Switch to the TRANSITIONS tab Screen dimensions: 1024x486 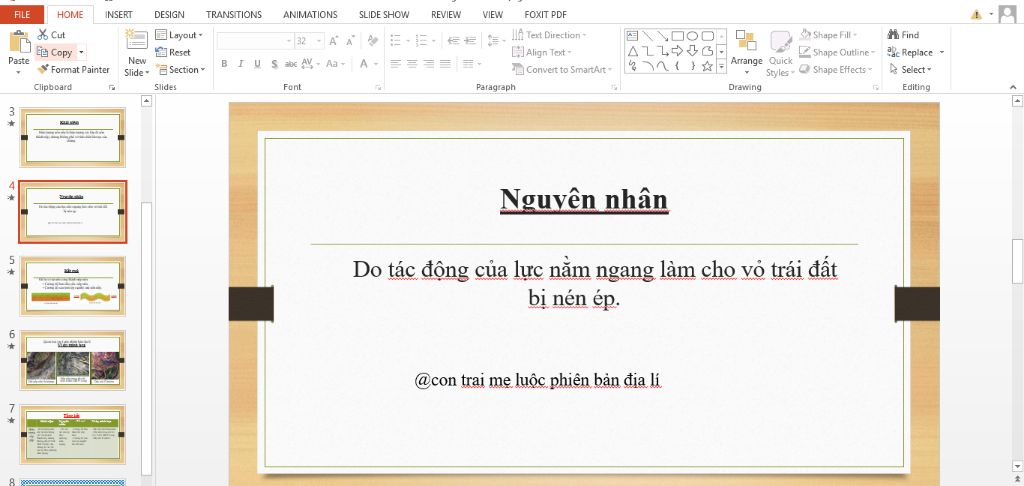pos(234,14)
